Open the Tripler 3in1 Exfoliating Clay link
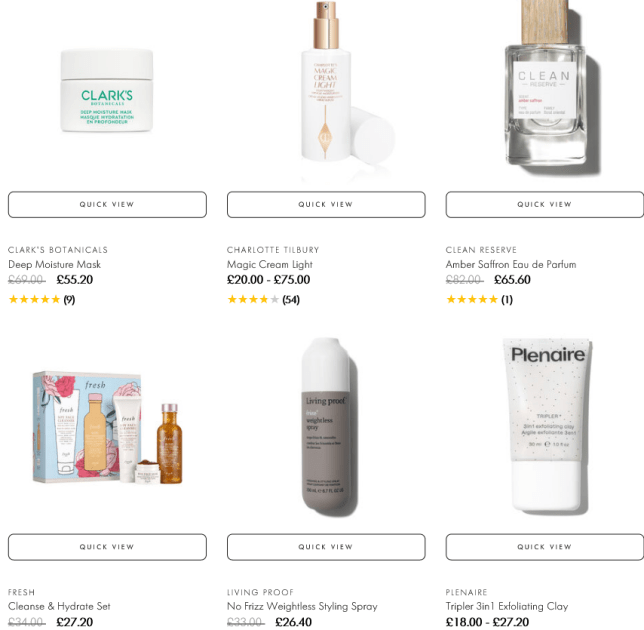This screenshot has height=630, width=644. coord(507,607)
